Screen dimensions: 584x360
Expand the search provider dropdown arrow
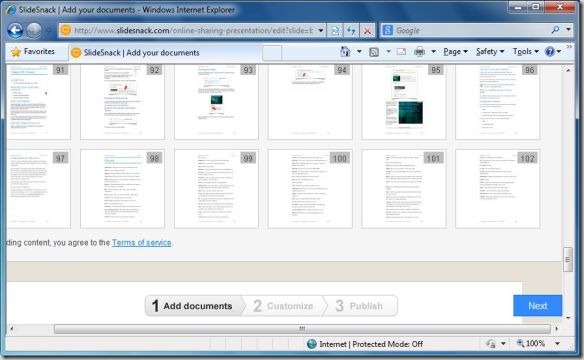click(568, 29)
